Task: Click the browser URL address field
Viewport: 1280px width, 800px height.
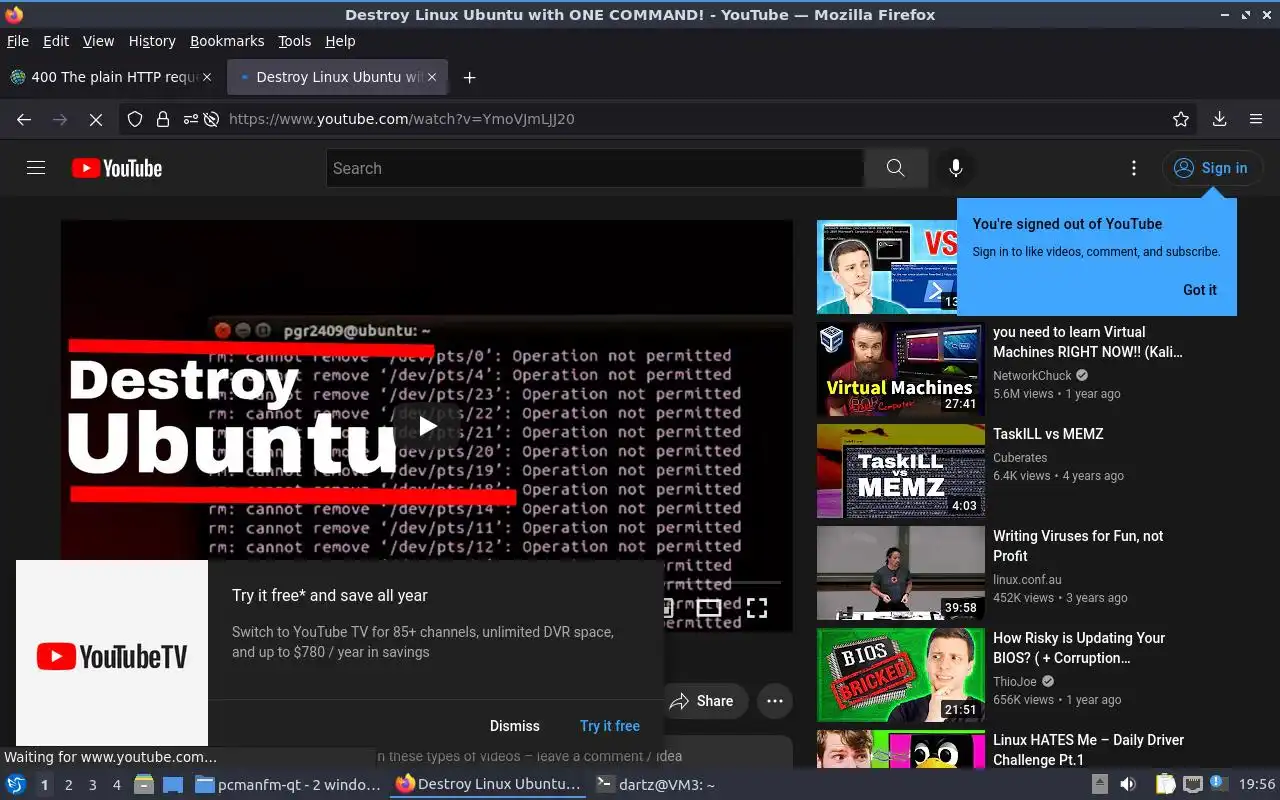Action: click(x=690, y=119)
